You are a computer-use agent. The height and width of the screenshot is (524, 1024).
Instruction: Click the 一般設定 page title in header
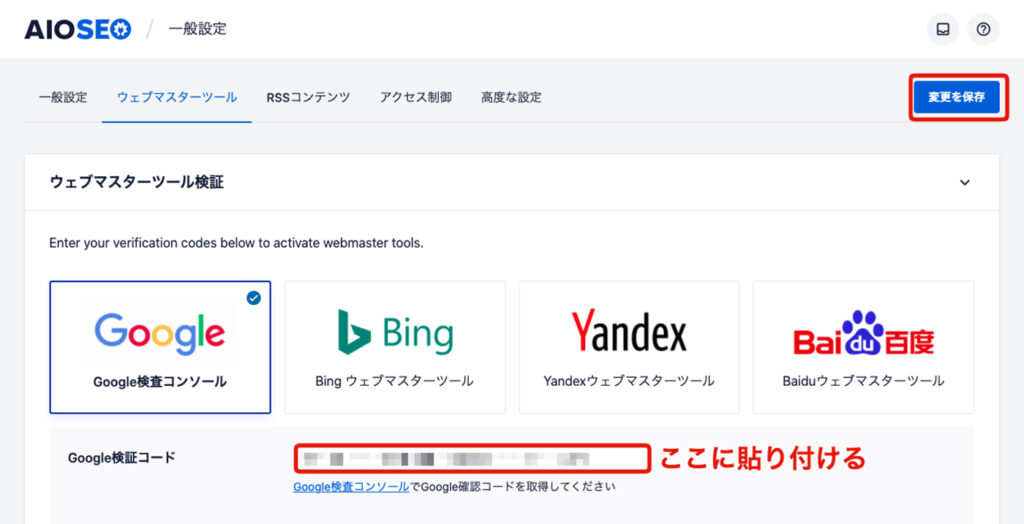[x=197, y=29]
